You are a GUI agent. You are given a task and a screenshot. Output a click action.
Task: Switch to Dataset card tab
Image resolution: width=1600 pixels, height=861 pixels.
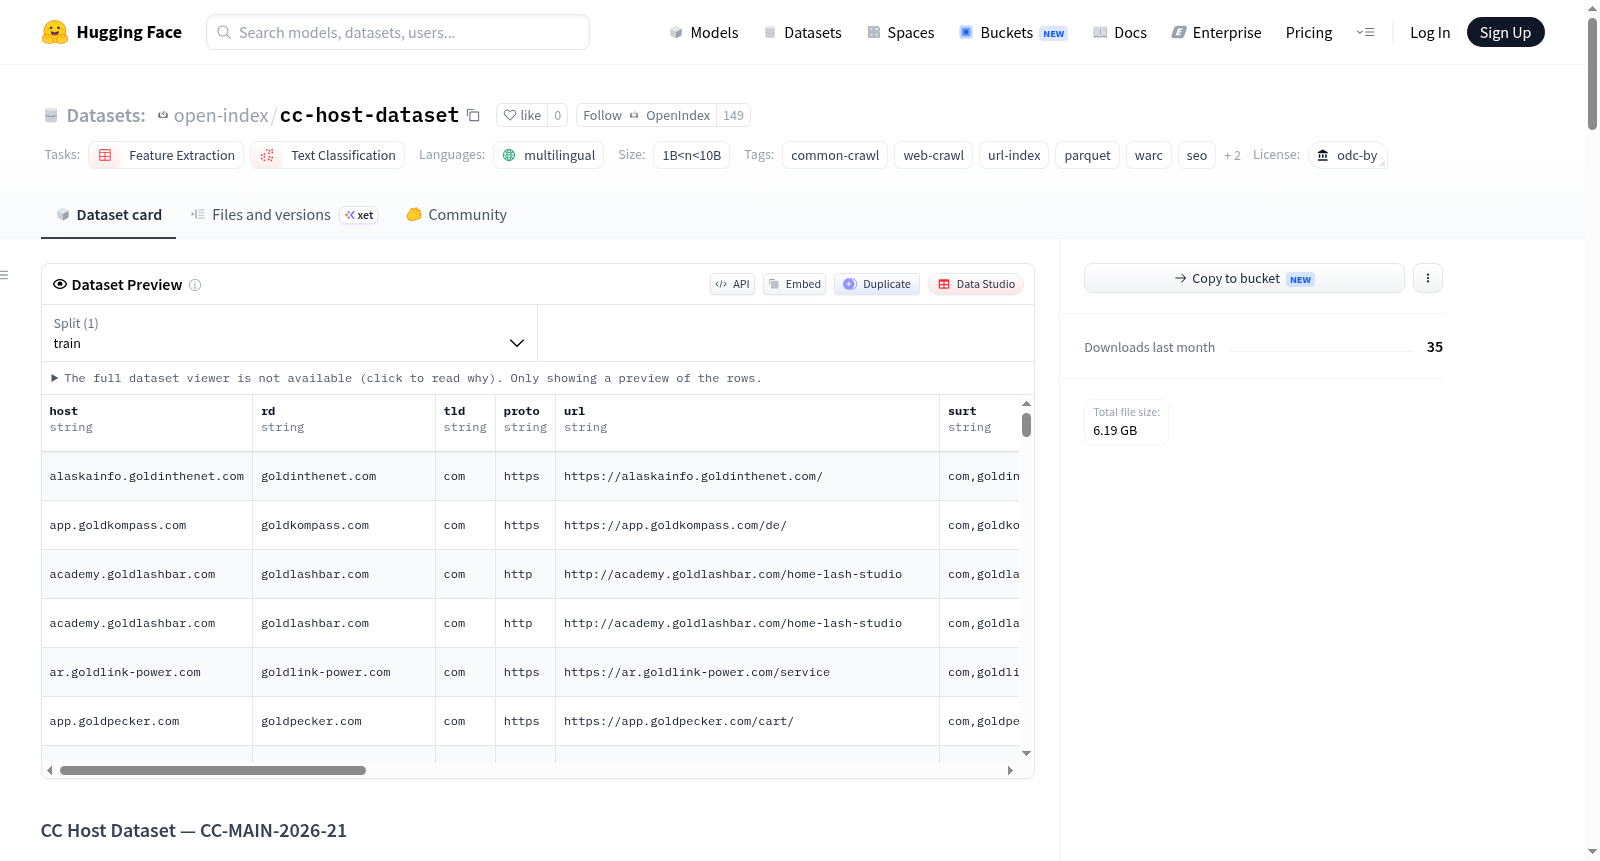108,214
